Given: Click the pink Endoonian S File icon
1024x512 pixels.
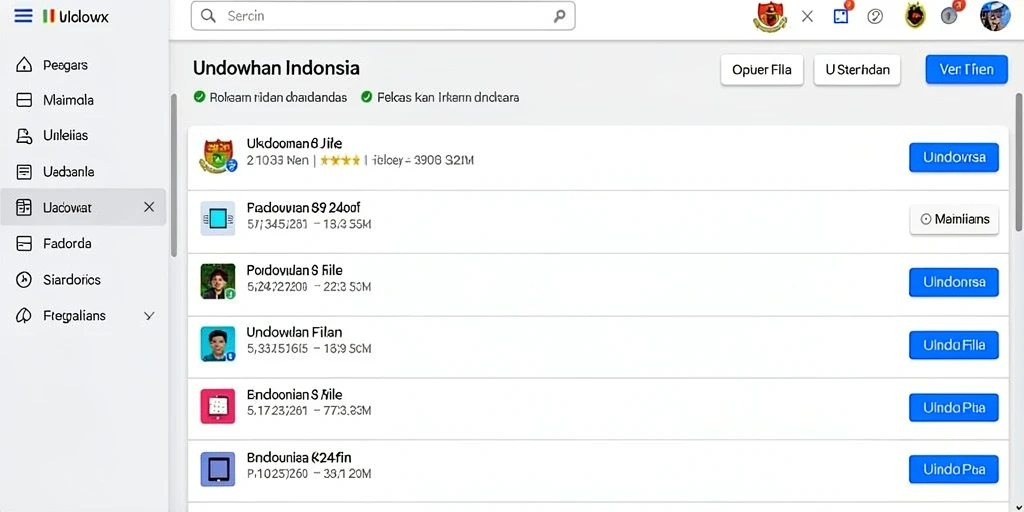Looking at the screenshot, I should (217, 407).
